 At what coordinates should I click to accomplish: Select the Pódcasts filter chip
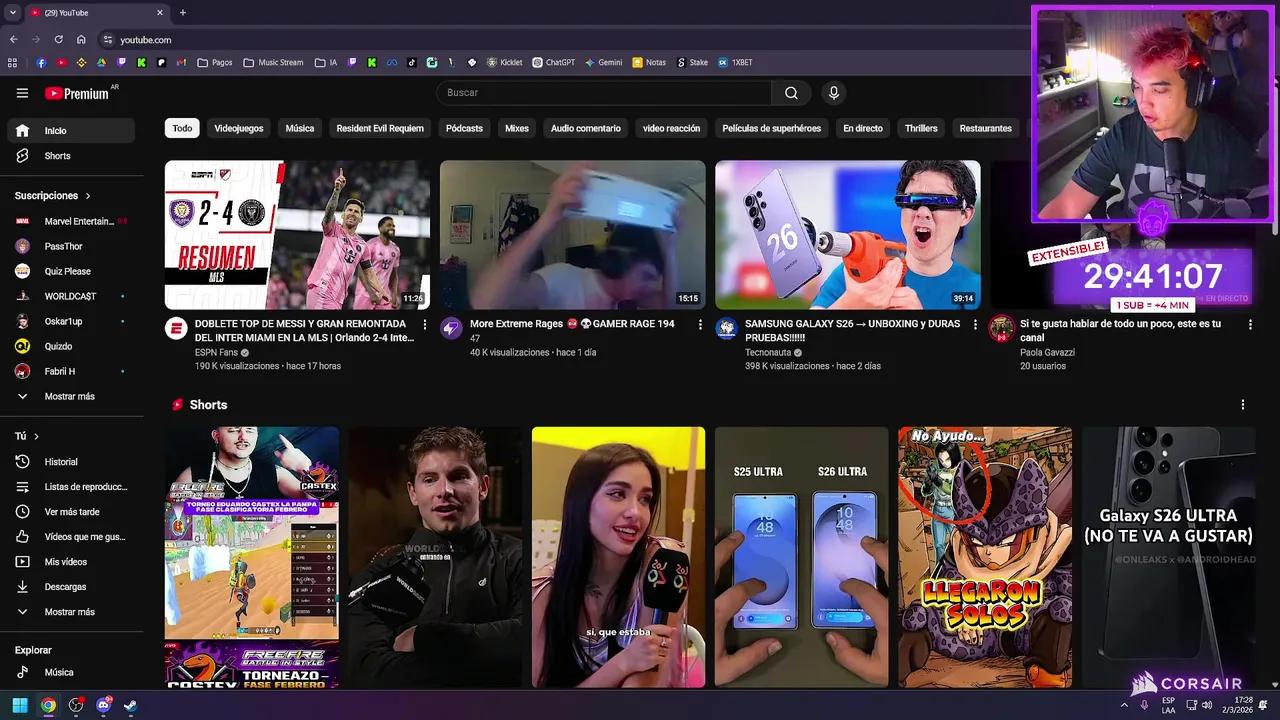pyautogui.click(x=464, y=128)
